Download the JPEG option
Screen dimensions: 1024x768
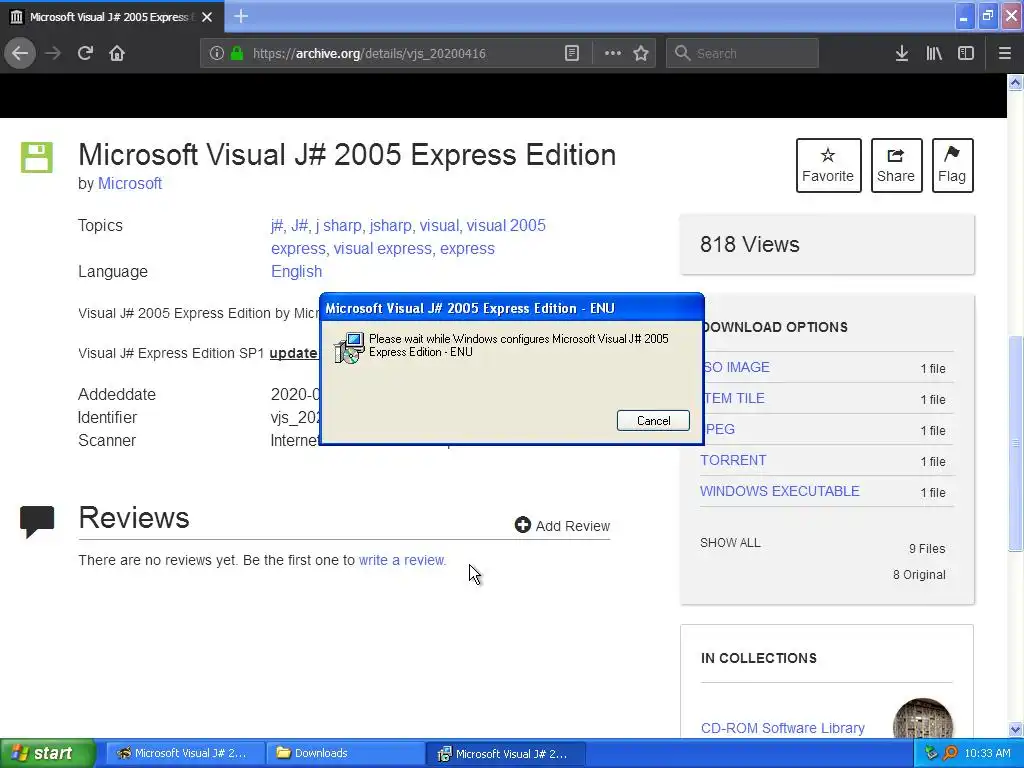pos(718,429)
